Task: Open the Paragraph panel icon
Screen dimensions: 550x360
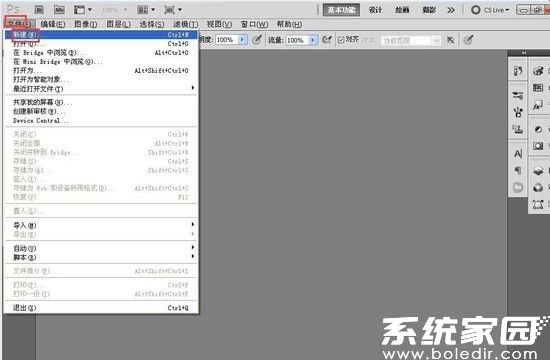Action: click(x=518, y=171)
